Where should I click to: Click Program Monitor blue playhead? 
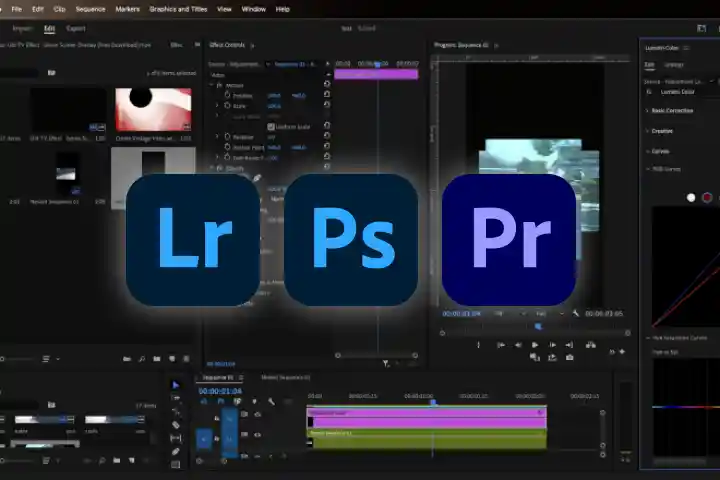pos(538,326)
